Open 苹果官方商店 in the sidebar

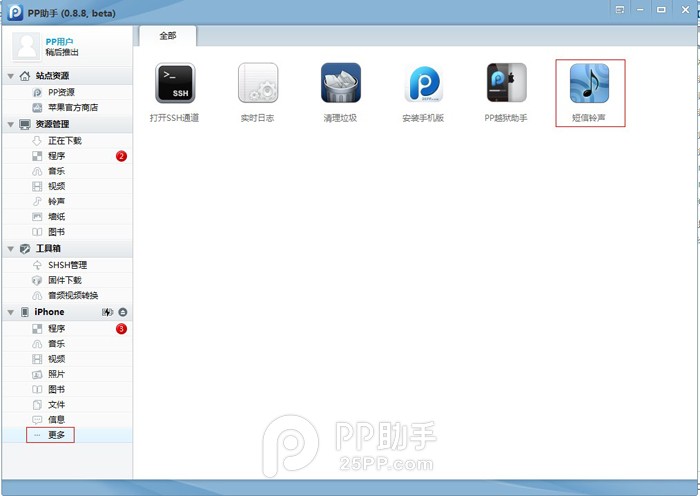[x=67, y=108]
